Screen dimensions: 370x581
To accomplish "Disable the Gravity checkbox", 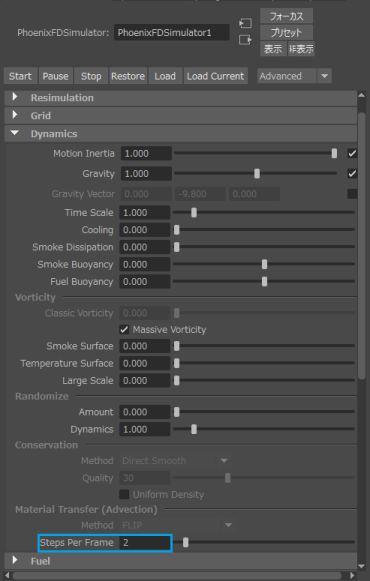I will point(352,173).
